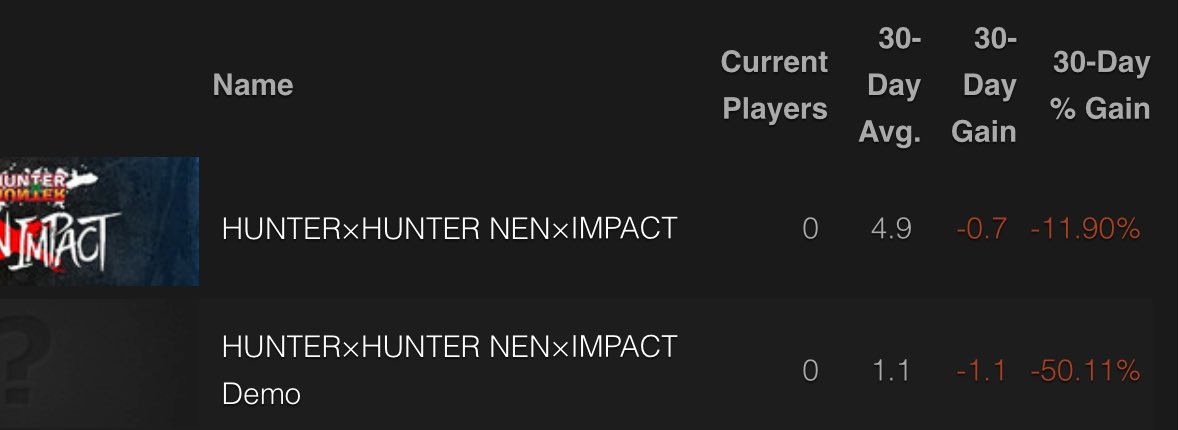This screenshot has width=1178, height=430.
Task: Sort by 30-Day Gain column header
Action: tap(985, 85)
